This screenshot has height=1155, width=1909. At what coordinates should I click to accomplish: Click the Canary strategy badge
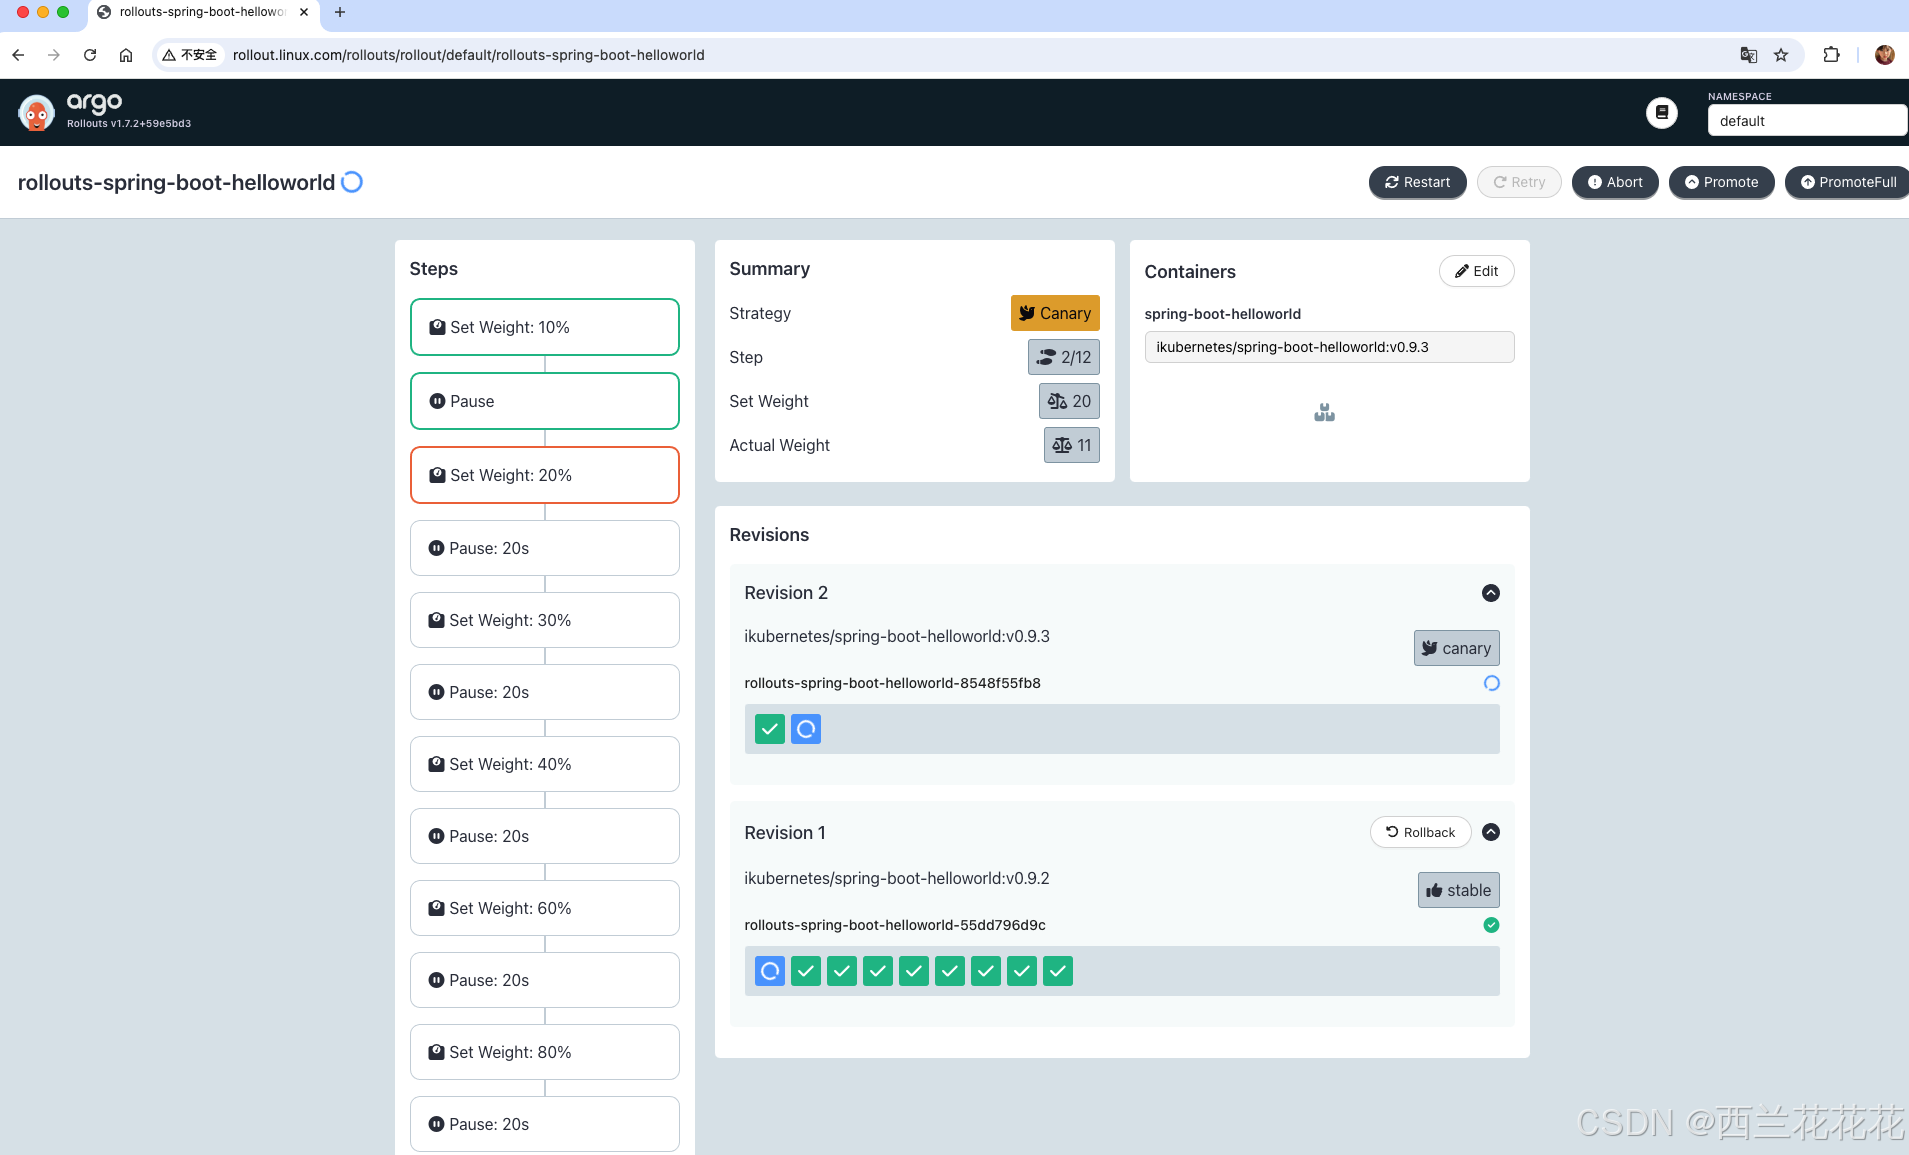point(1055,313)
